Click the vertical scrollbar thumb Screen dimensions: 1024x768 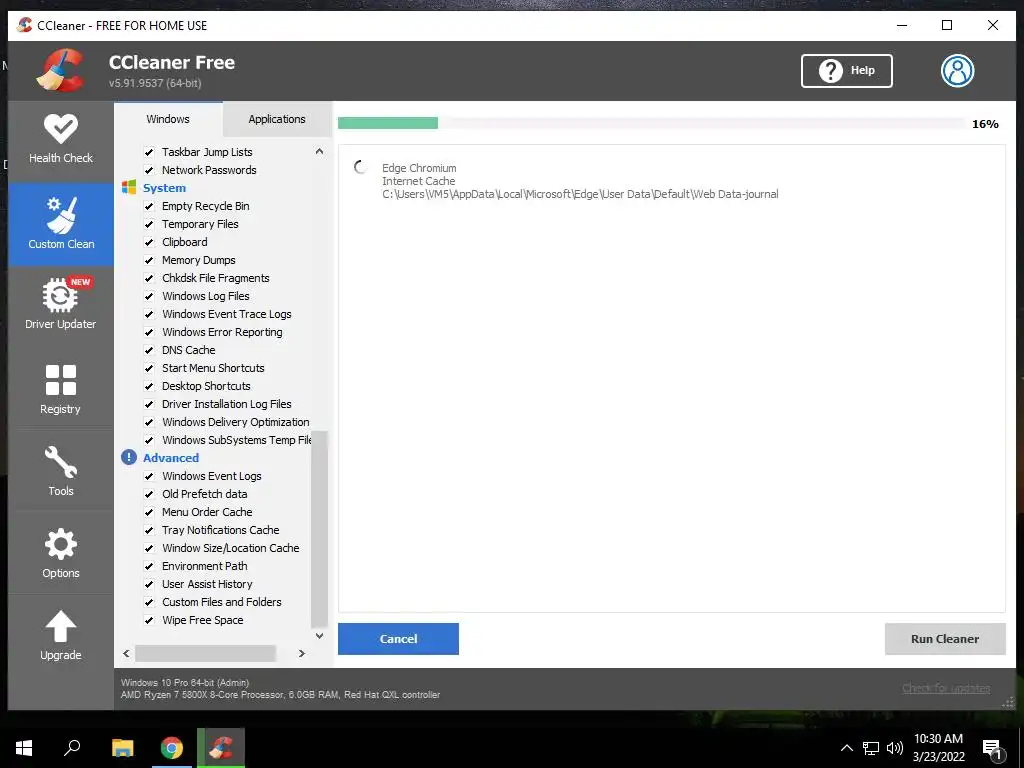click(319, 529)
